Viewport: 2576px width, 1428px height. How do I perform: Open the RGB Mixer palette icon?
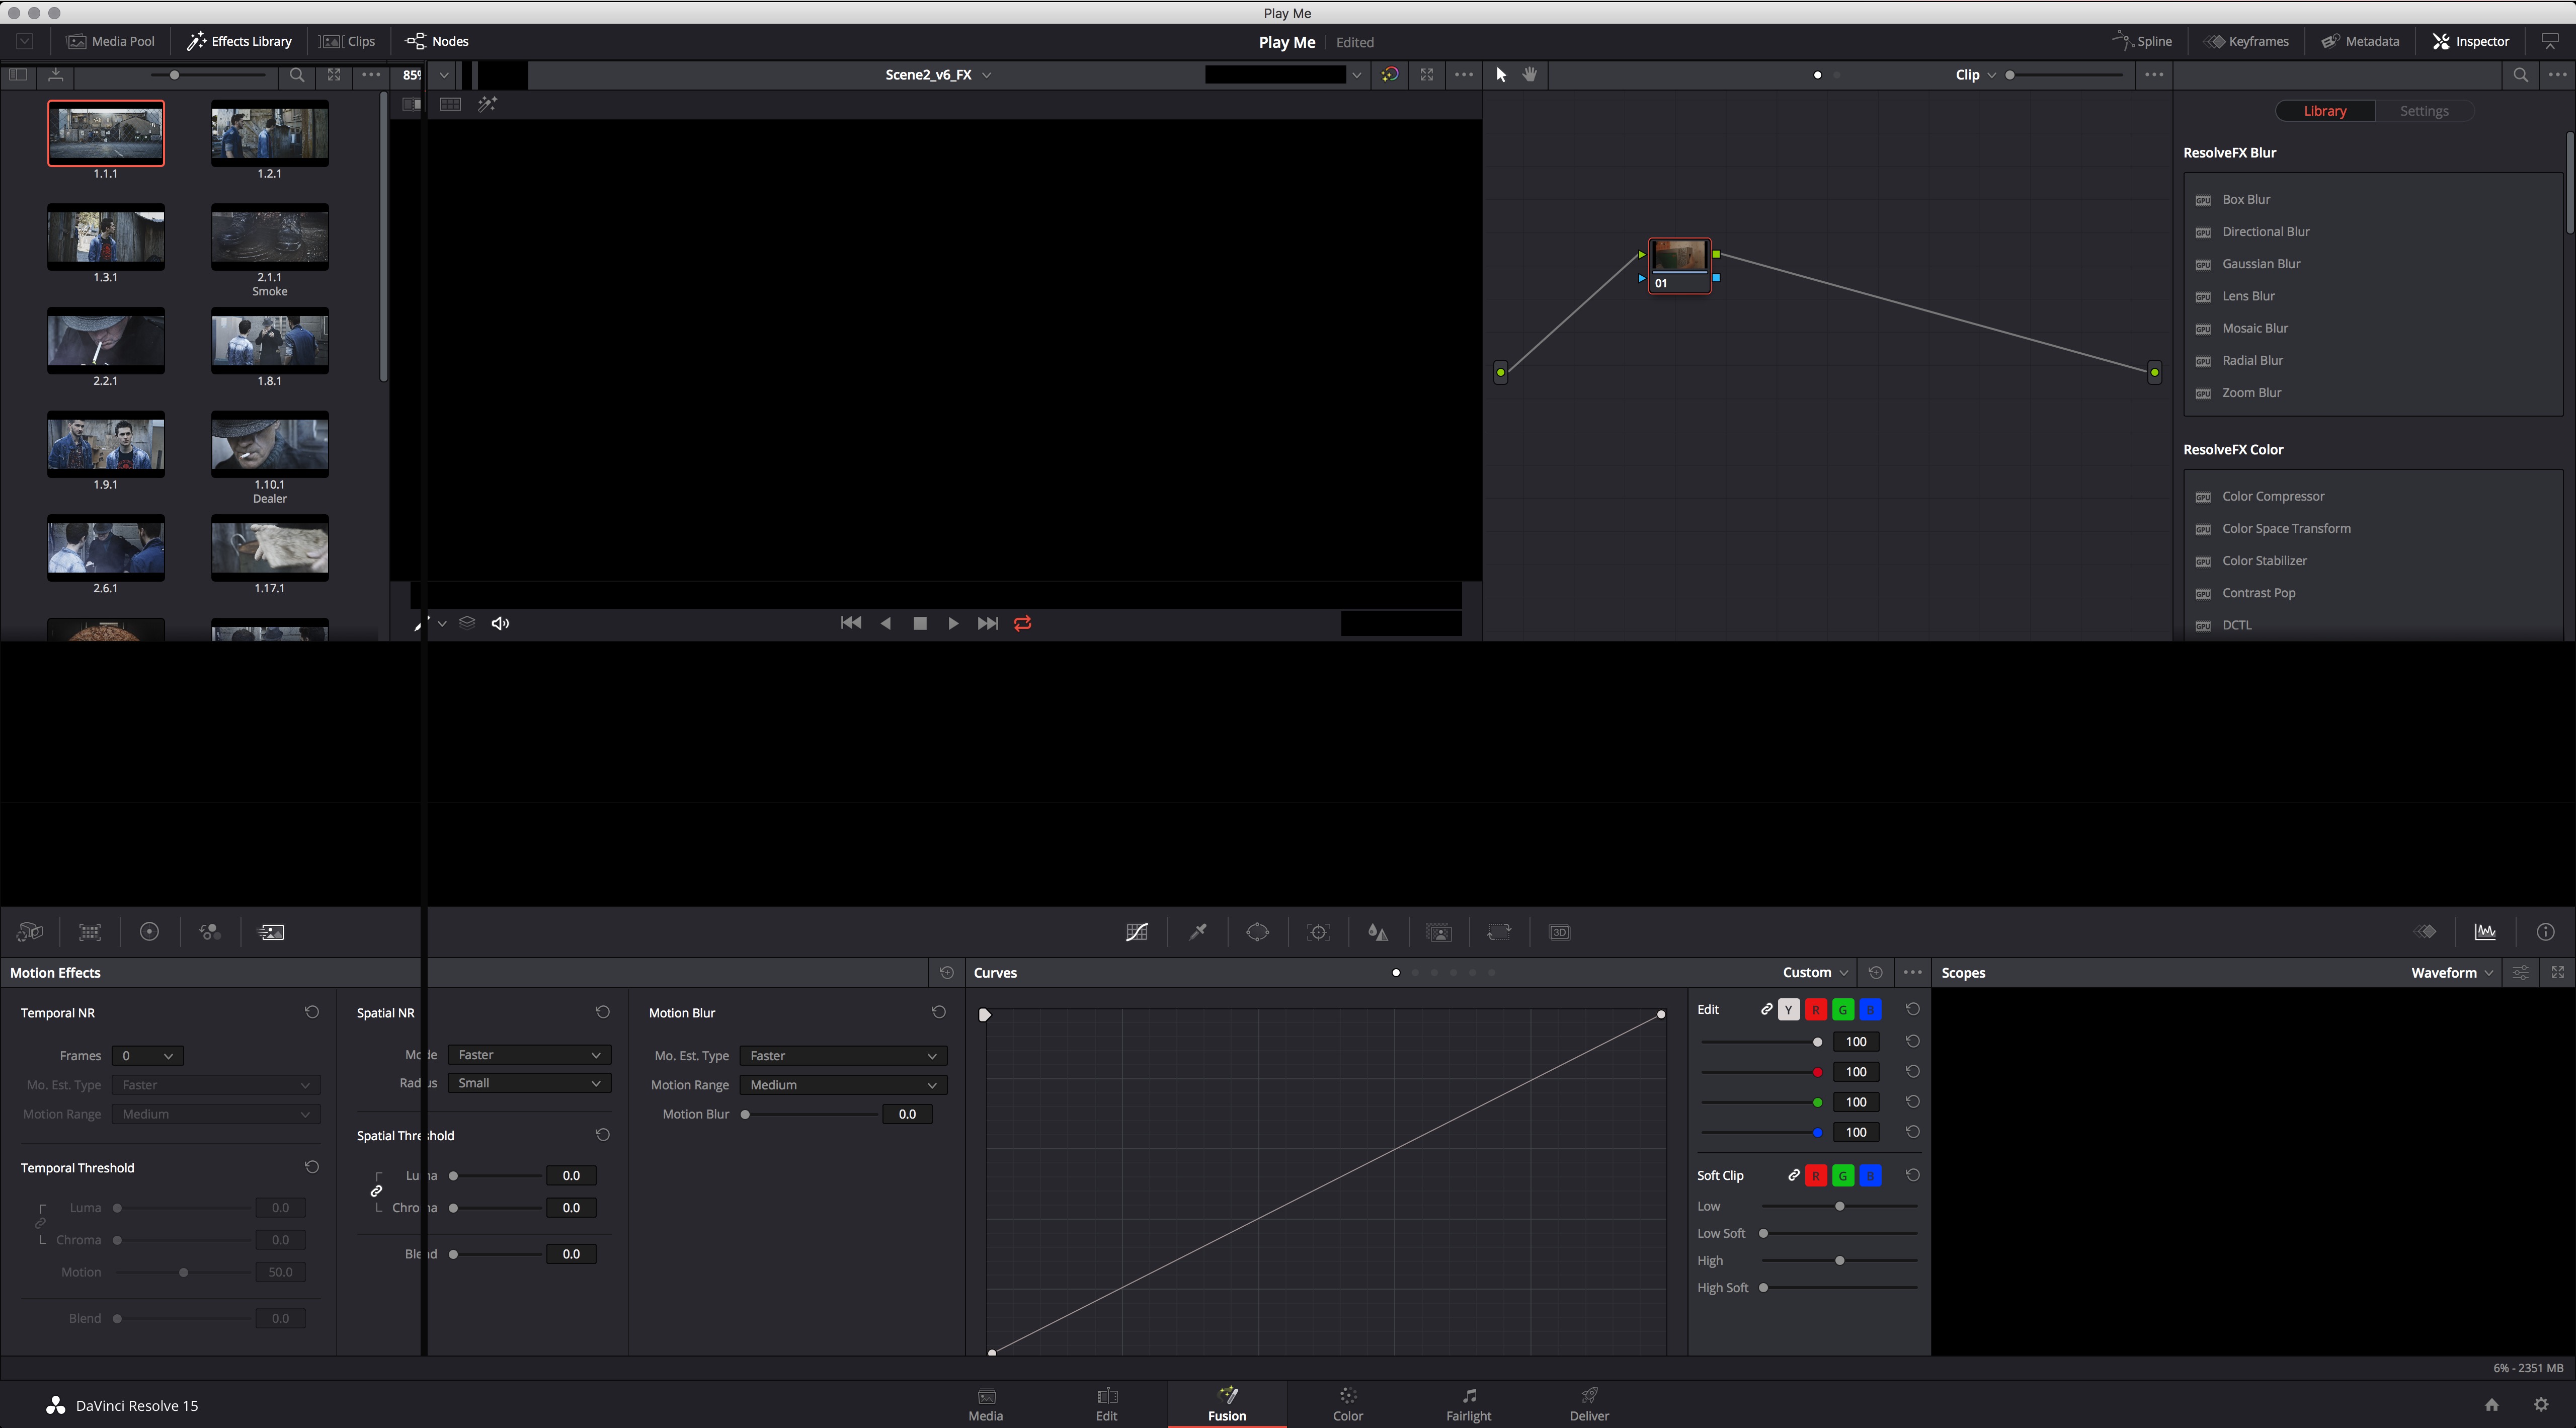[209, 932]
